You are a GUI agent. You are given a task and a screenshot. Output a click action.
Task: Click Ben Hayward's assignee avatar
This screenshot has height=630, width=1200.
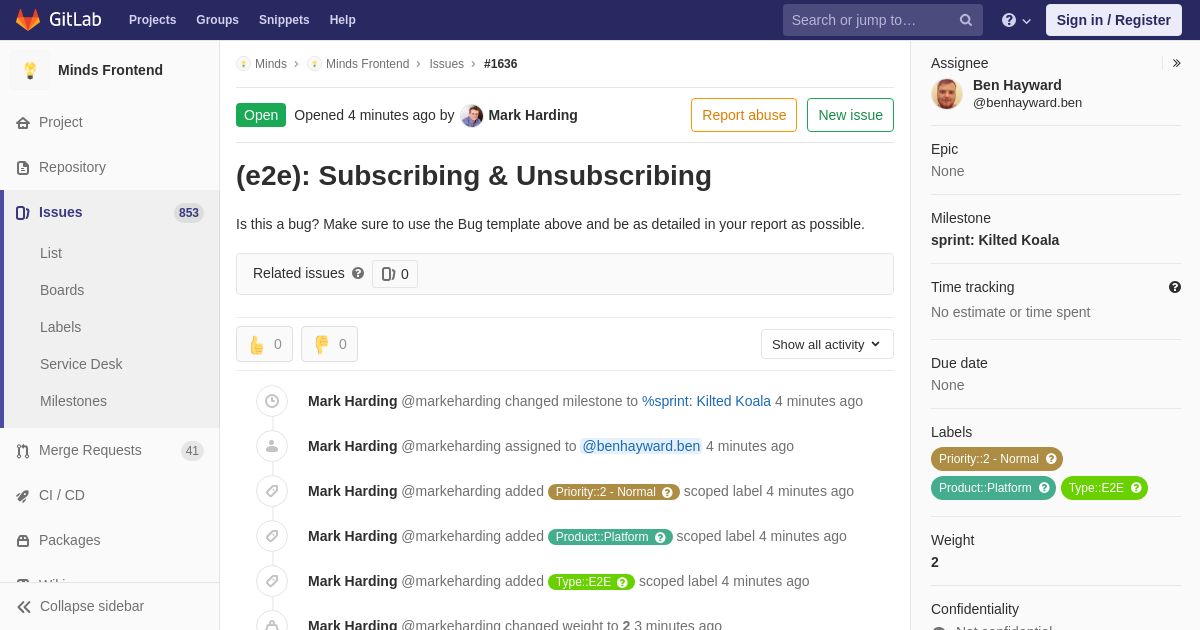click(x=947, y=93)
